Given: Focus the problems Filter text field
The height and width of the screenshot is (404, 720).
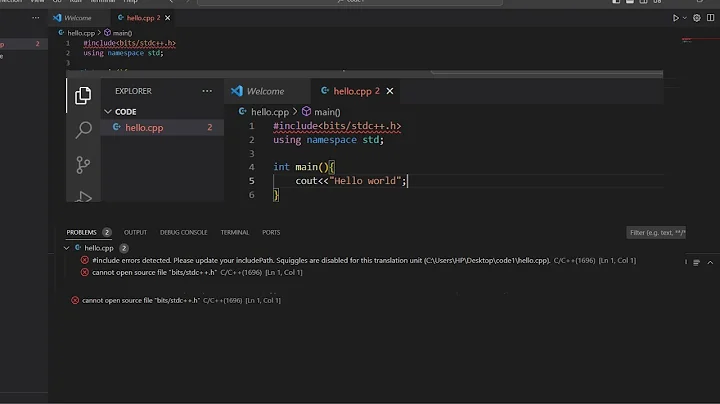Looking at the screenshot, I should coord(656,233).
